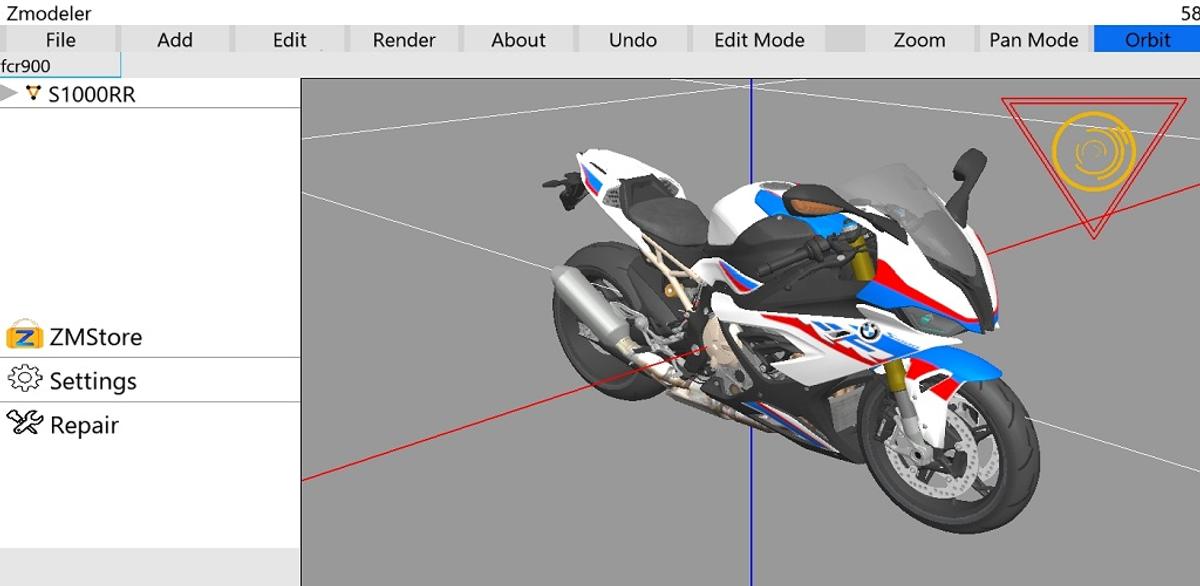The height and width of the screenshot is (586, 1200).
Task: Click the S1000RR node icon
Action: (34, 93)
